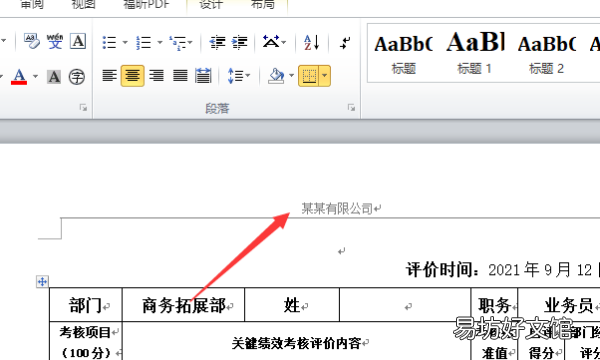Sort the selection with the A-Z button
This screenshot has height=360, width=600.
pyautogui.click(x=311, y=42)
